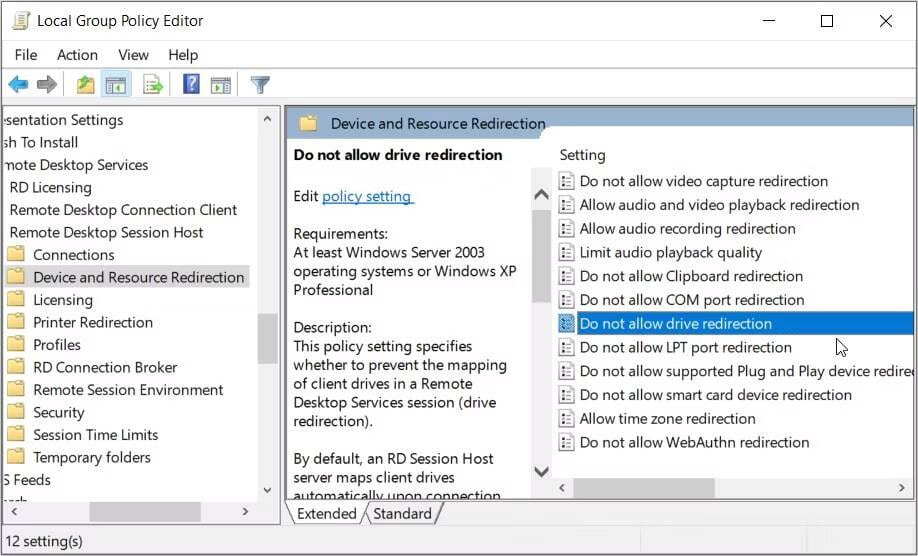Click up arrow of tree pane scrollbar

coord(267,119)
